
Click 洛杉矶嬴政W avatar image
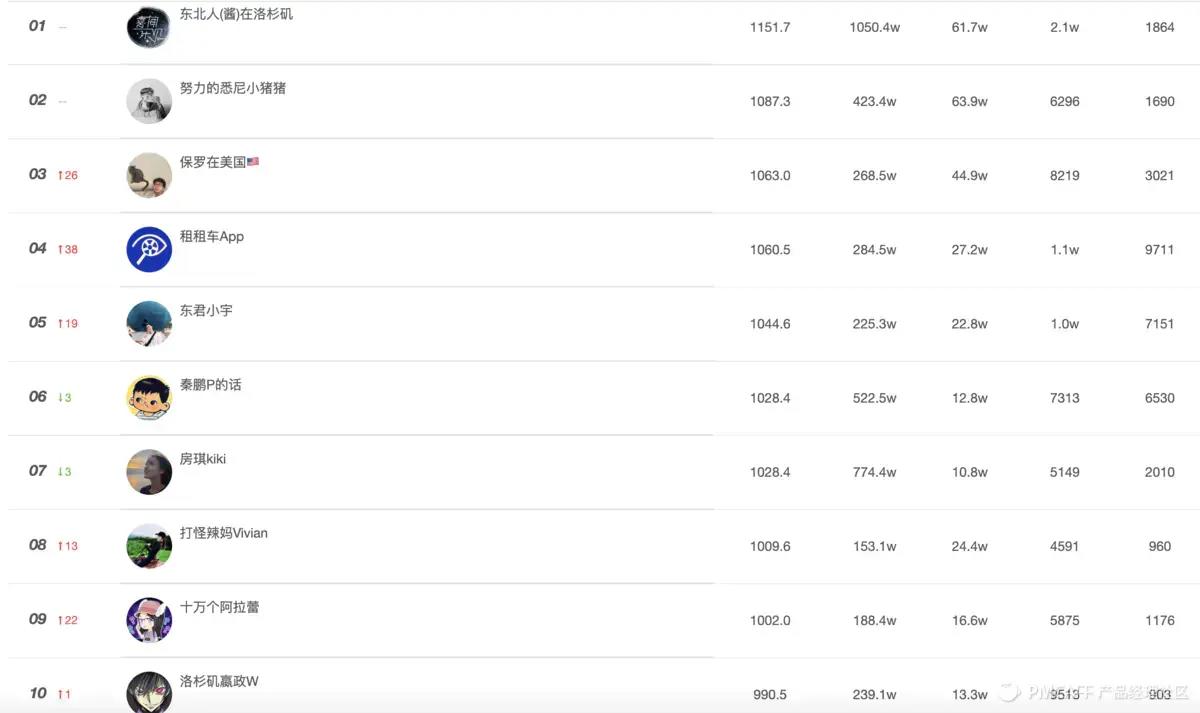[x=149, y=692]
